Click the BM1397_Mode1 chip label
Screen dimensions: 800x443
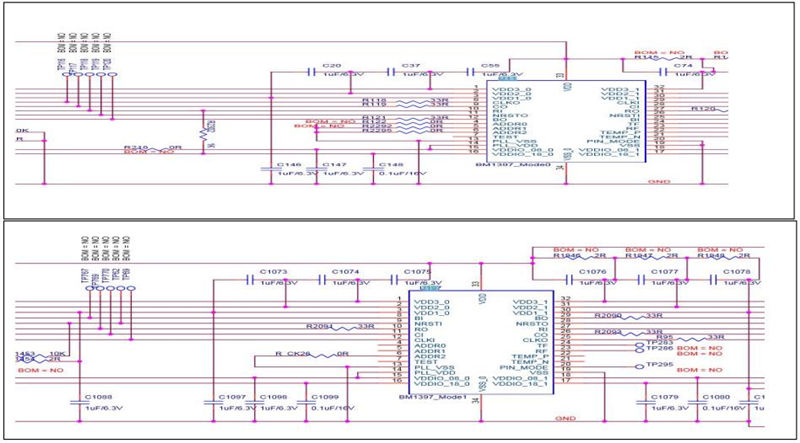[430, 397]
